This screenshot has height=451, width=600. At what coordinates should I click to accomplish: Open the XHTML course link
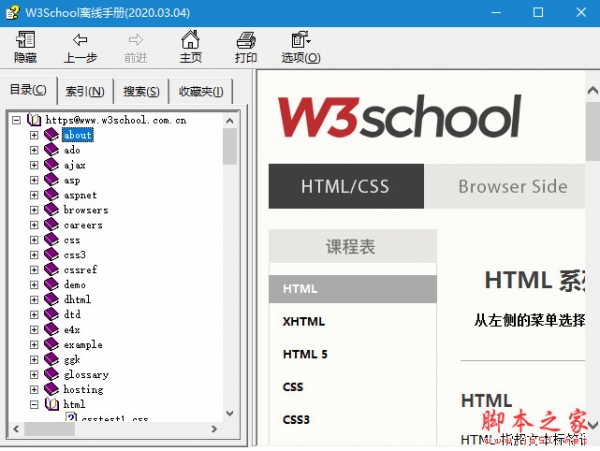point(304,321)
